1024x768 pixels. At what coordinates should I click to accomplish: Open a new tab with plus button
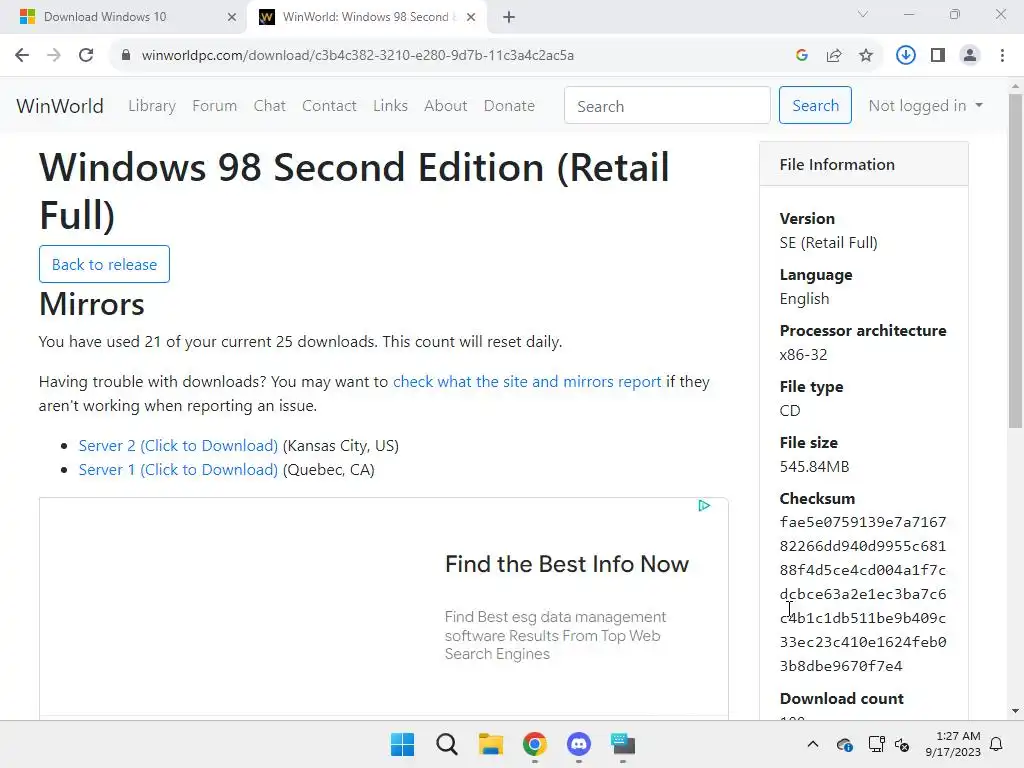click(x=509, y=17)
